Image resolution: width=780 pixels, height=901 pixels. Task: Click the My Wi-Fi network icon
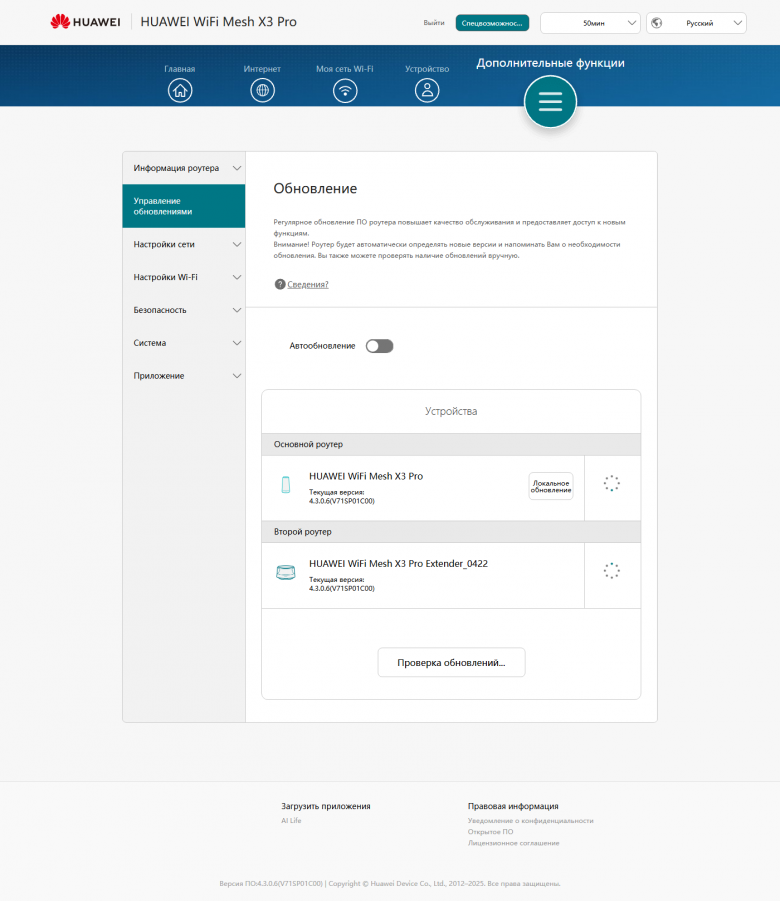click(x=345, y=90)
